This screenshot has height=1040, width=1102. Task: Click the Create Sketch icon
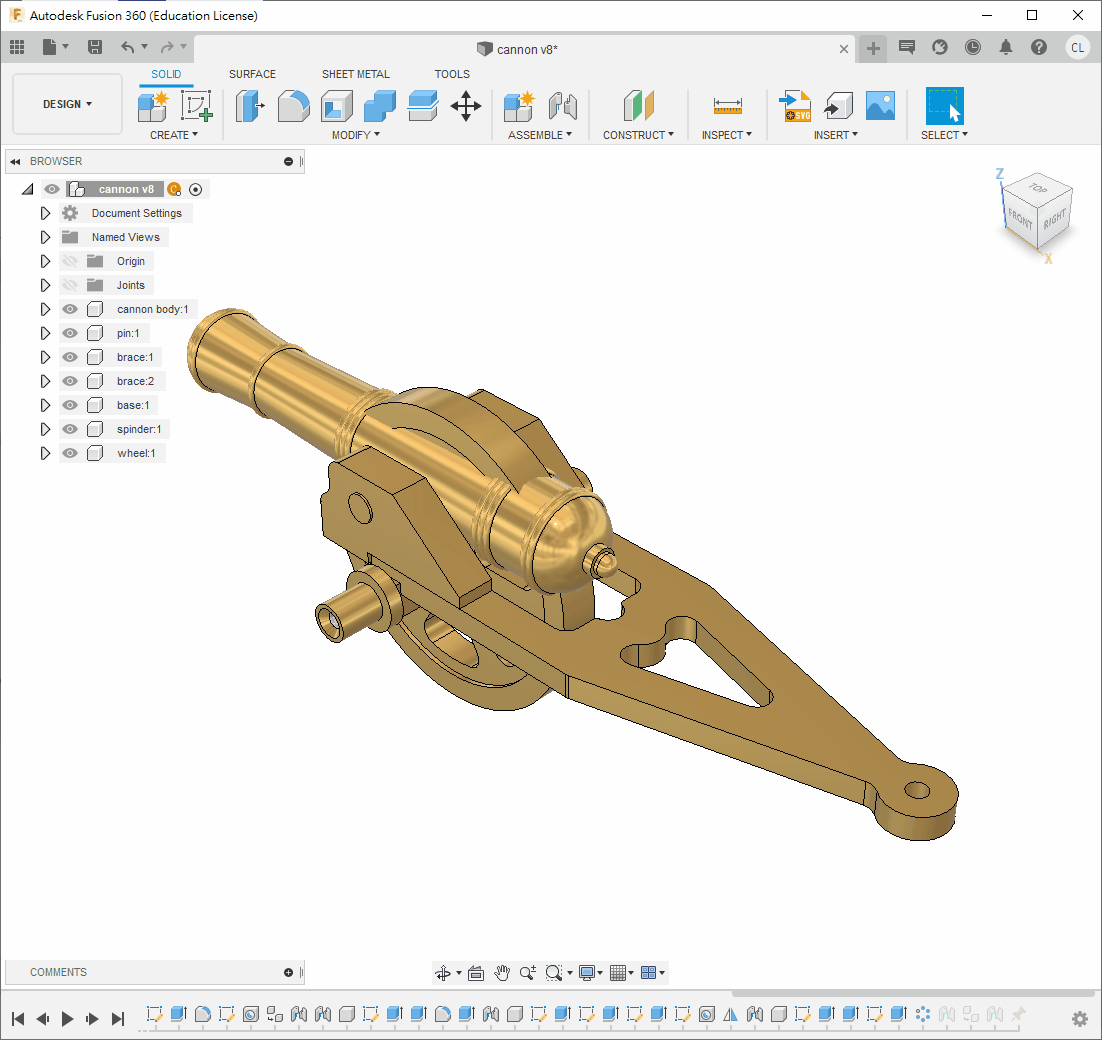(x=197, y=105)
